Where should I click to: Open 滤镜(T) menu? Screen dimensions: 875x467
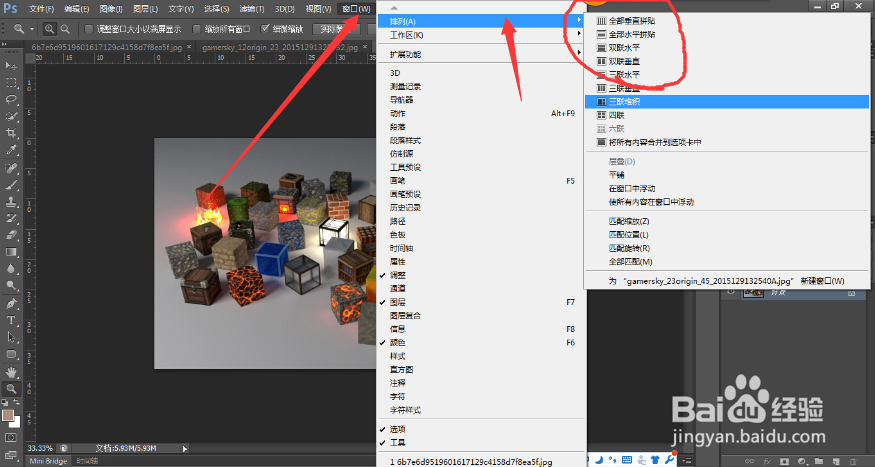click(252, 9)
